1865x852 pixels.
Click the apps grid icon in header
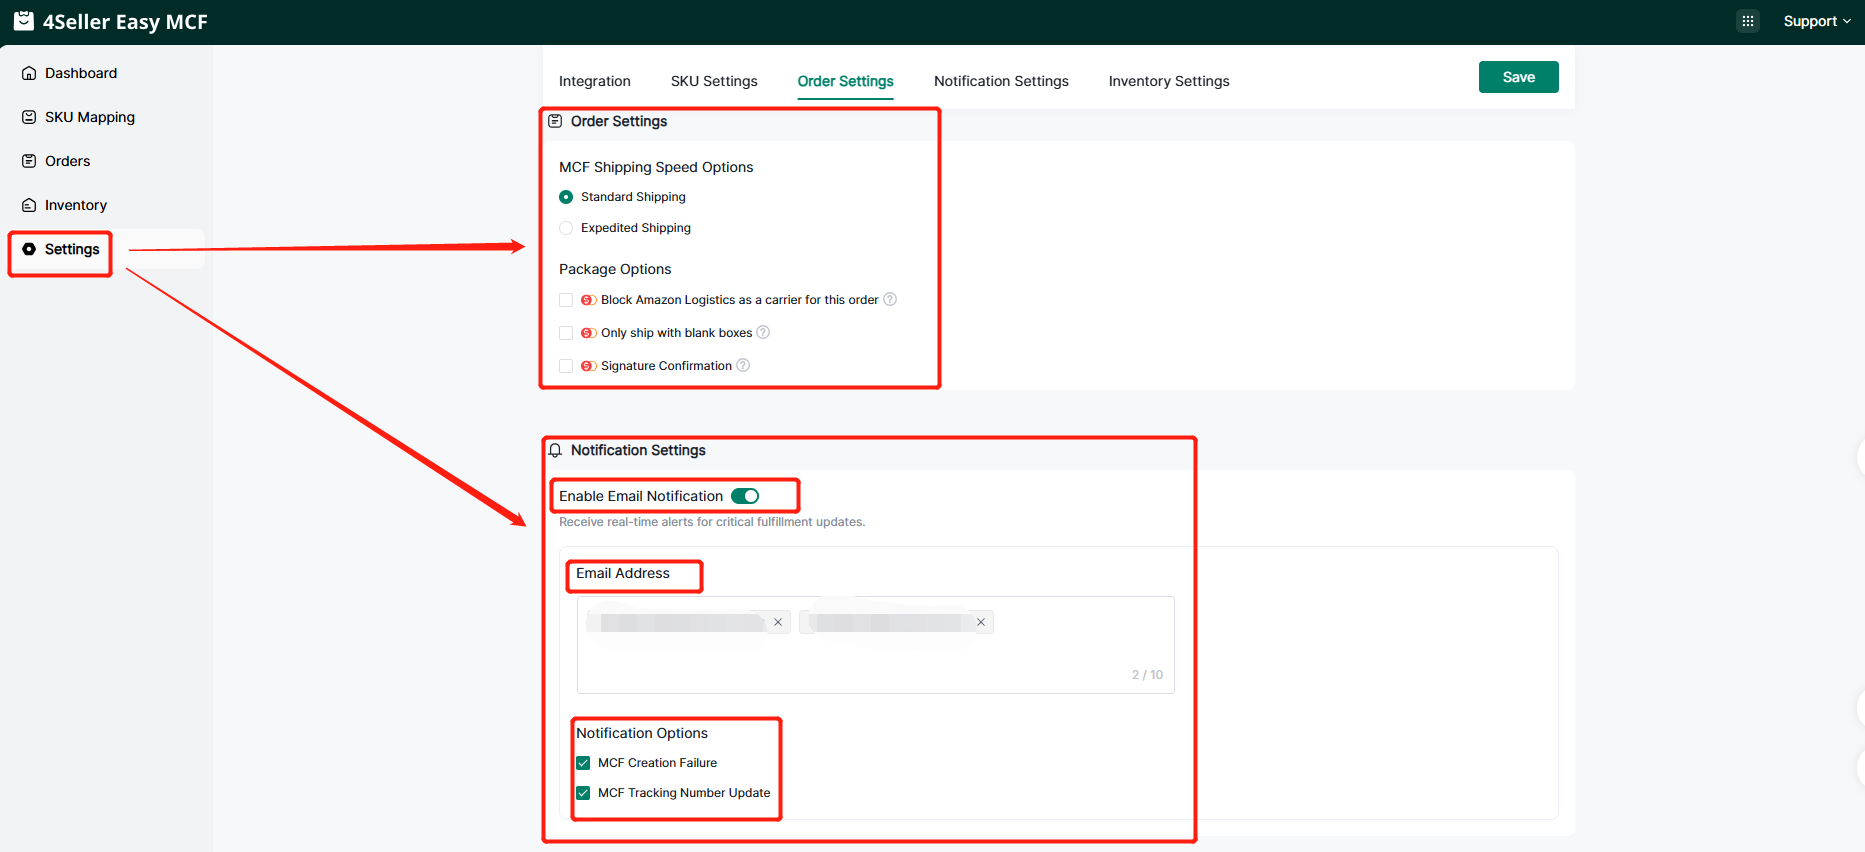tap(1747, 21)
